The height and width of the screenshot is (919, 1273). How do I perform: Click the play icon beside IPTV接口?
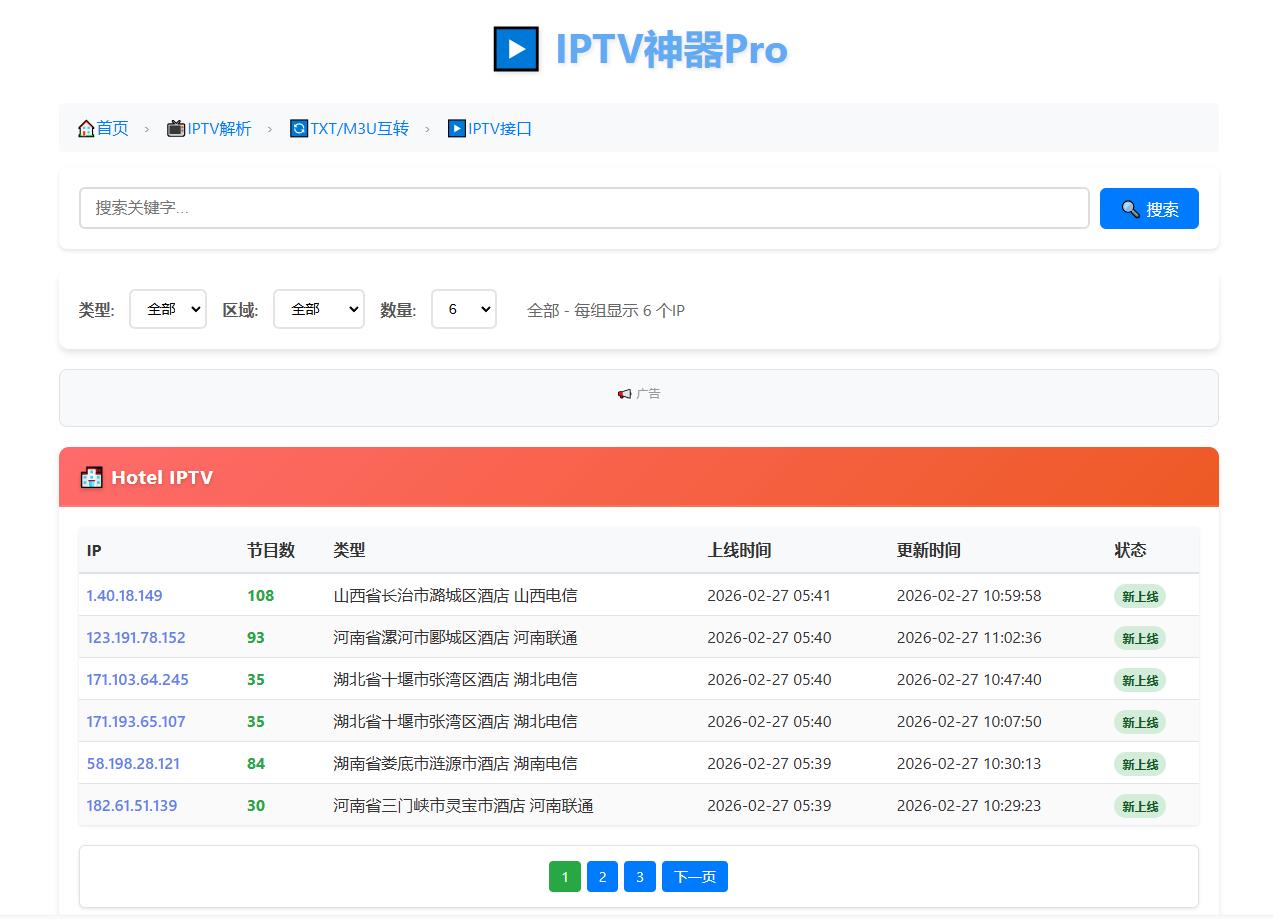[x=456, y=129]
